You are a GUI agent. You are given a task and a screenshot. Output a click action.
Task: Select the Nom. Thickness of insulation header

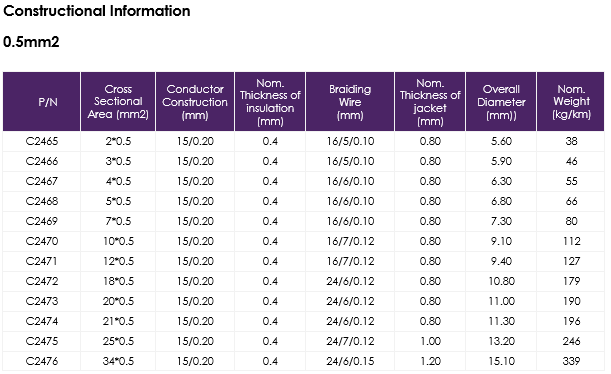(270, 102)
